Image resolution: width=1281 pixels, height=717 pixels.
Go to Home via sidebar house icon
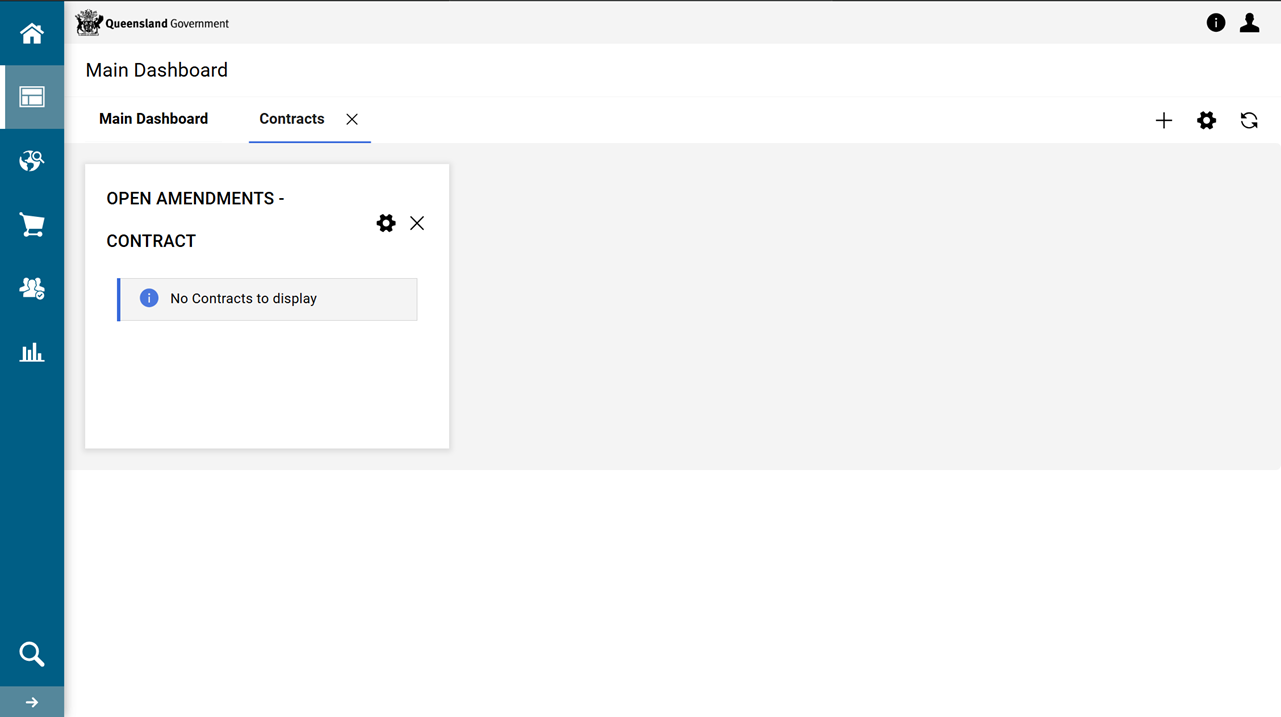[x=32, y=34]
